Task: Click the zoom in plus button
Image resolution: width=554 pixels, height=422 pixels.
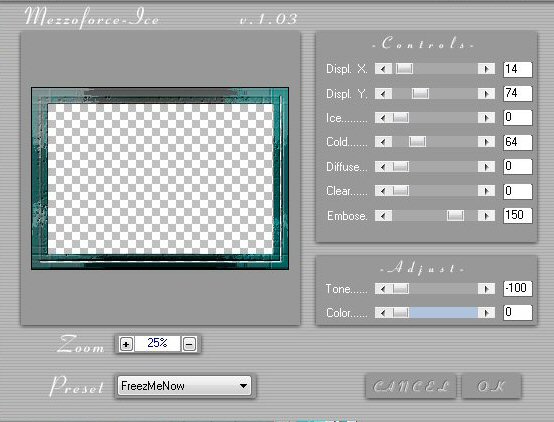Action: tap(126, 344)
